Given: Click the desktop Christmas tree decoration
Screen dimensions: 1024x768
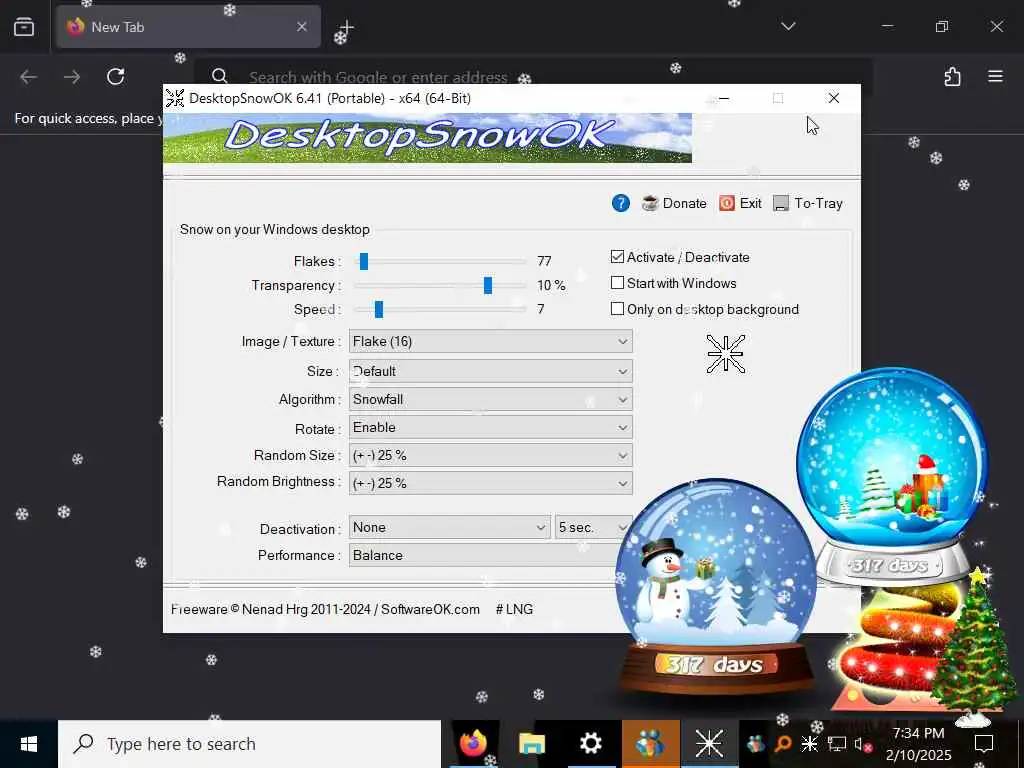Looking at the screenshot, I should click(973, 647).
